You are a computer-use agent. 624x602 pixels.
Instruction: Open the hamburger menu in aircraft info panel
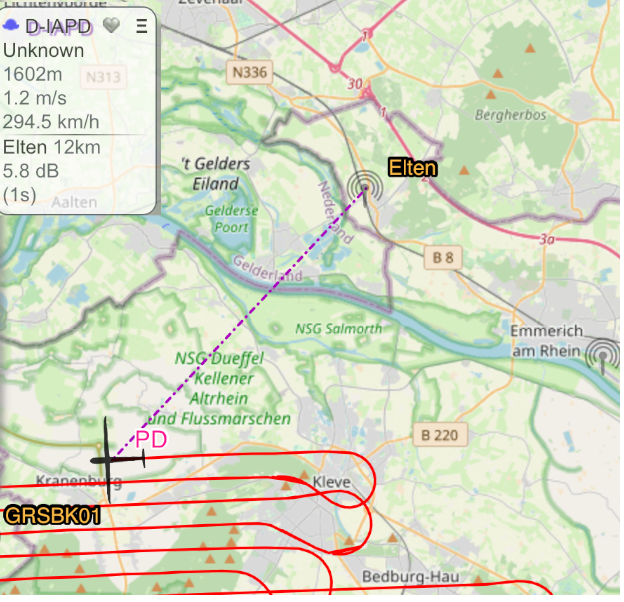142,26
